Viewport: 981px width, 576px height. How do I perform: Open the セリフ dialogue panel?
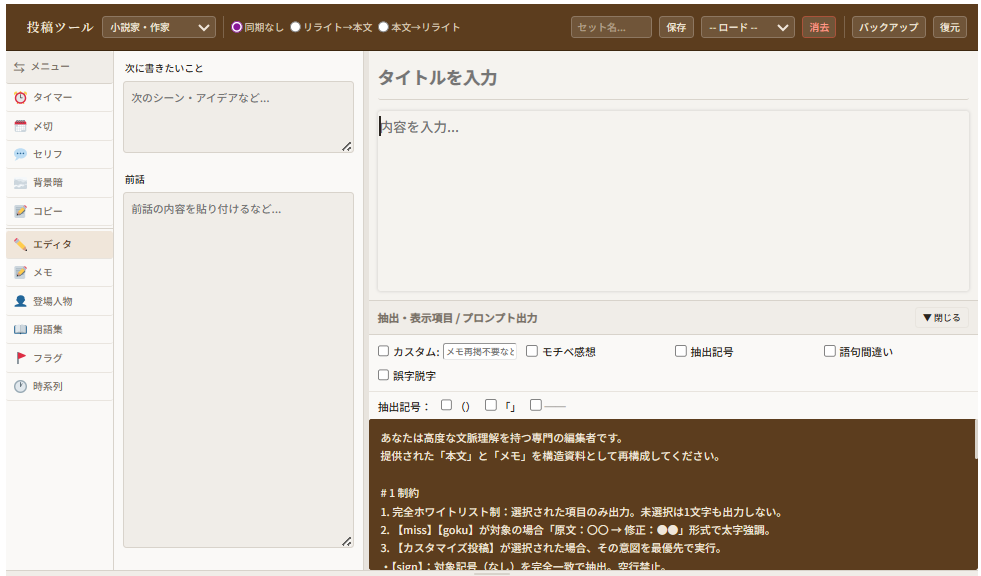[x=46, y=154]
